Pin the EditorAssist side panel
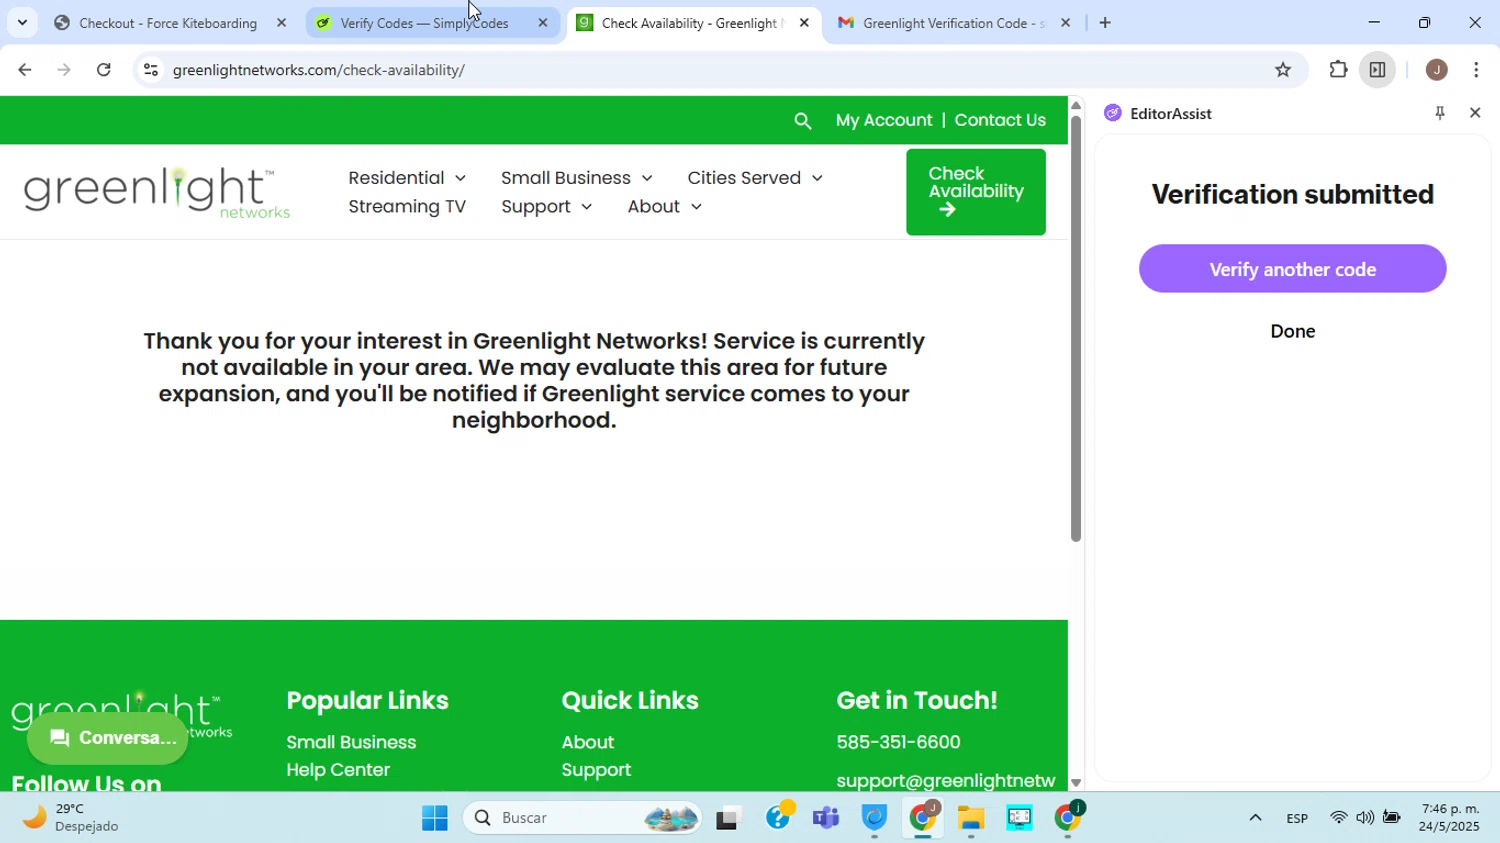 [x=1440, y=113]
